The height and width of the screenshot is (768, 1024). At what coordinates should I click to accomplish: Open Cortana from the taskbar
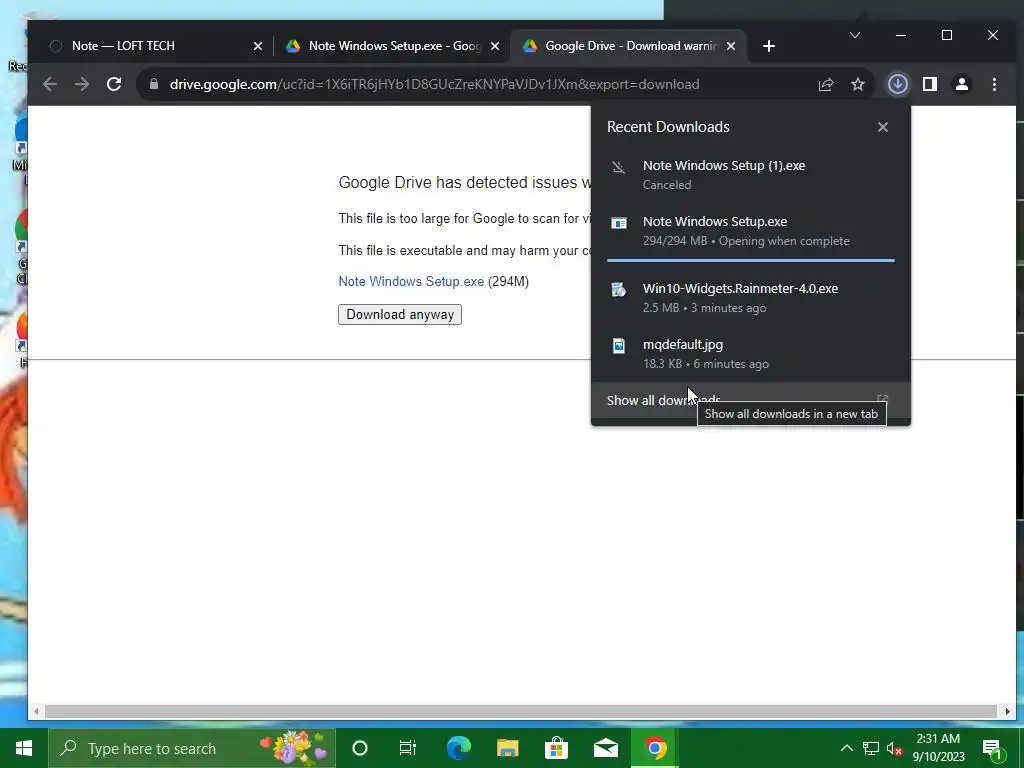click(359, 748)
